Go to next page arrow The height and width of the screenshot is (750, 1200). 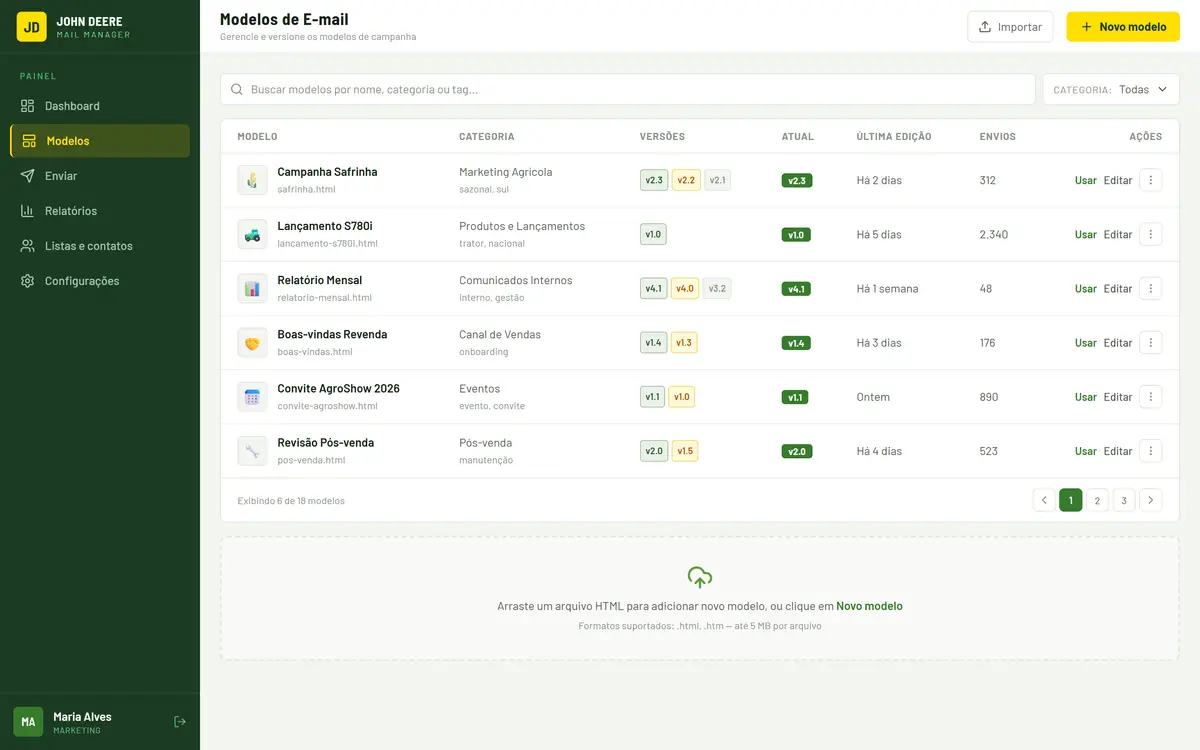[1151, 500]
